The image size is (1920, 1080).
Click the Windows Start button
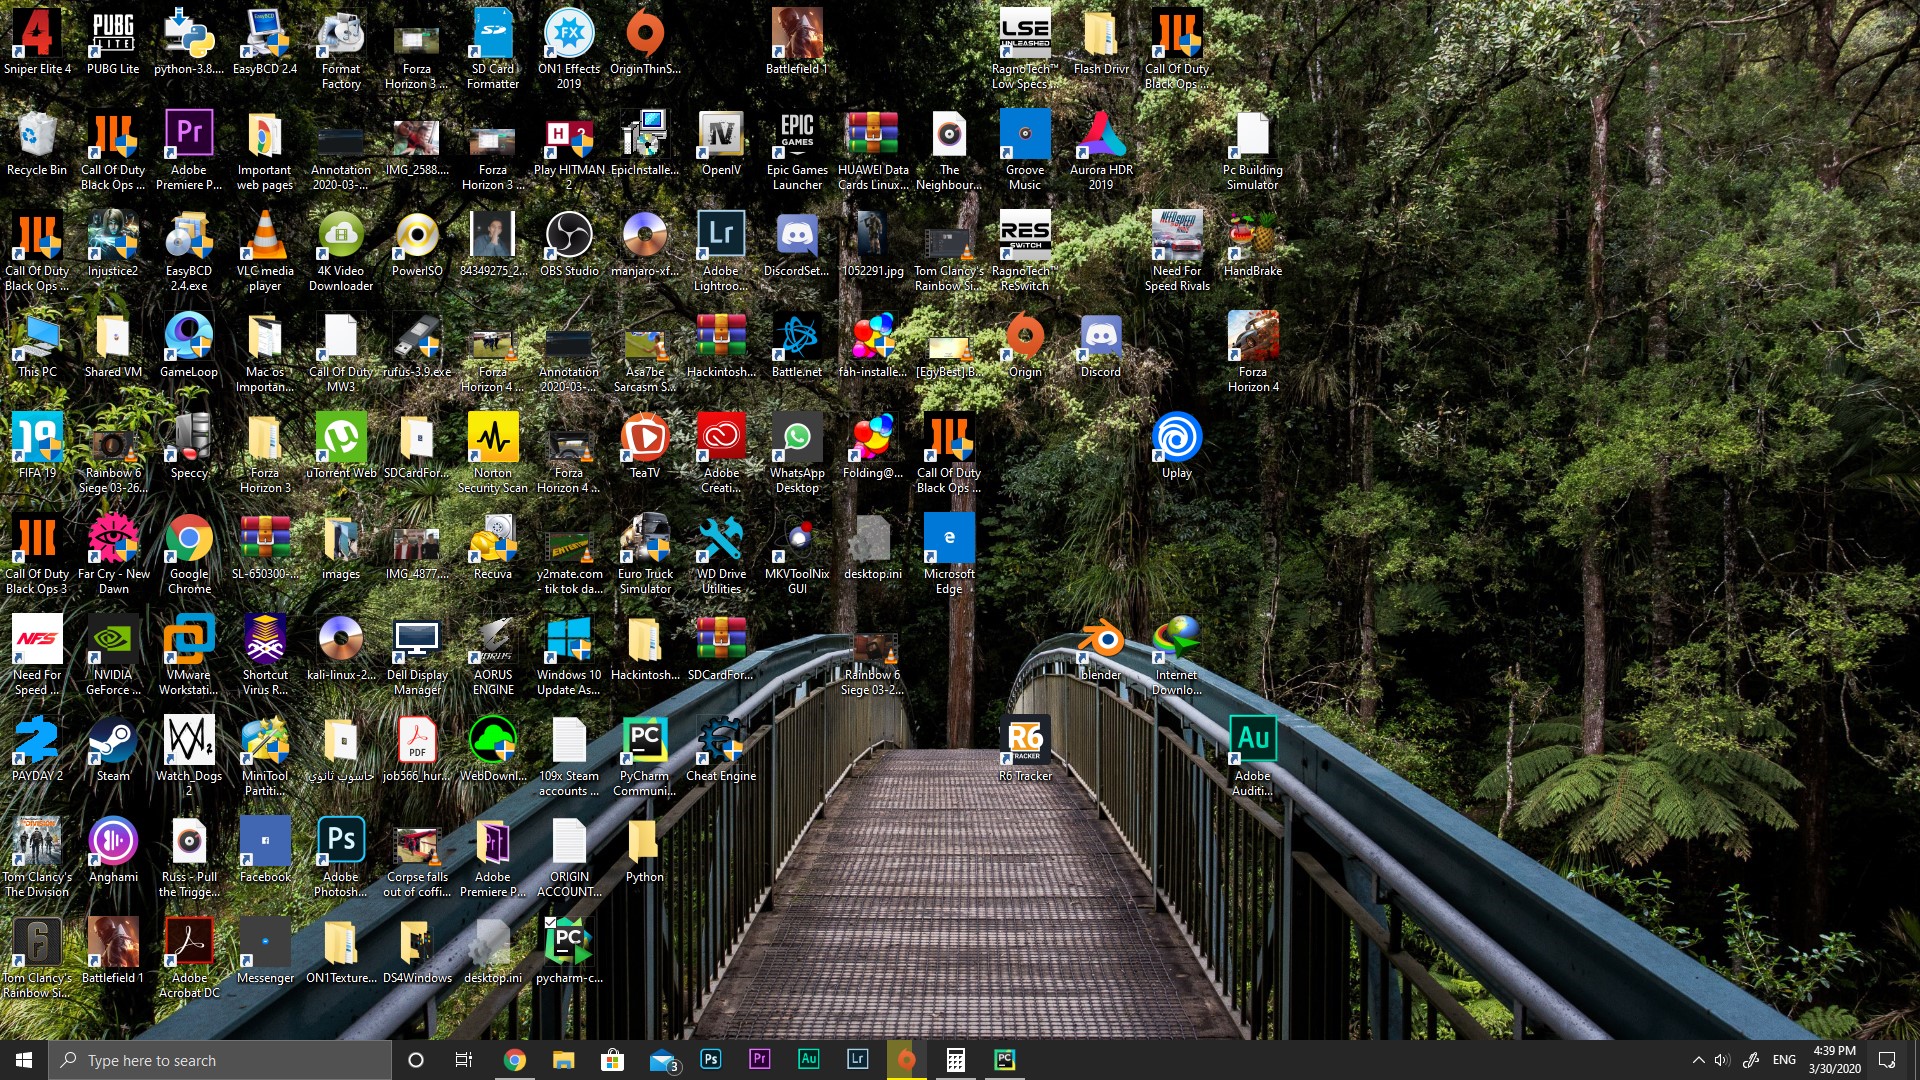pos(24,1060)
